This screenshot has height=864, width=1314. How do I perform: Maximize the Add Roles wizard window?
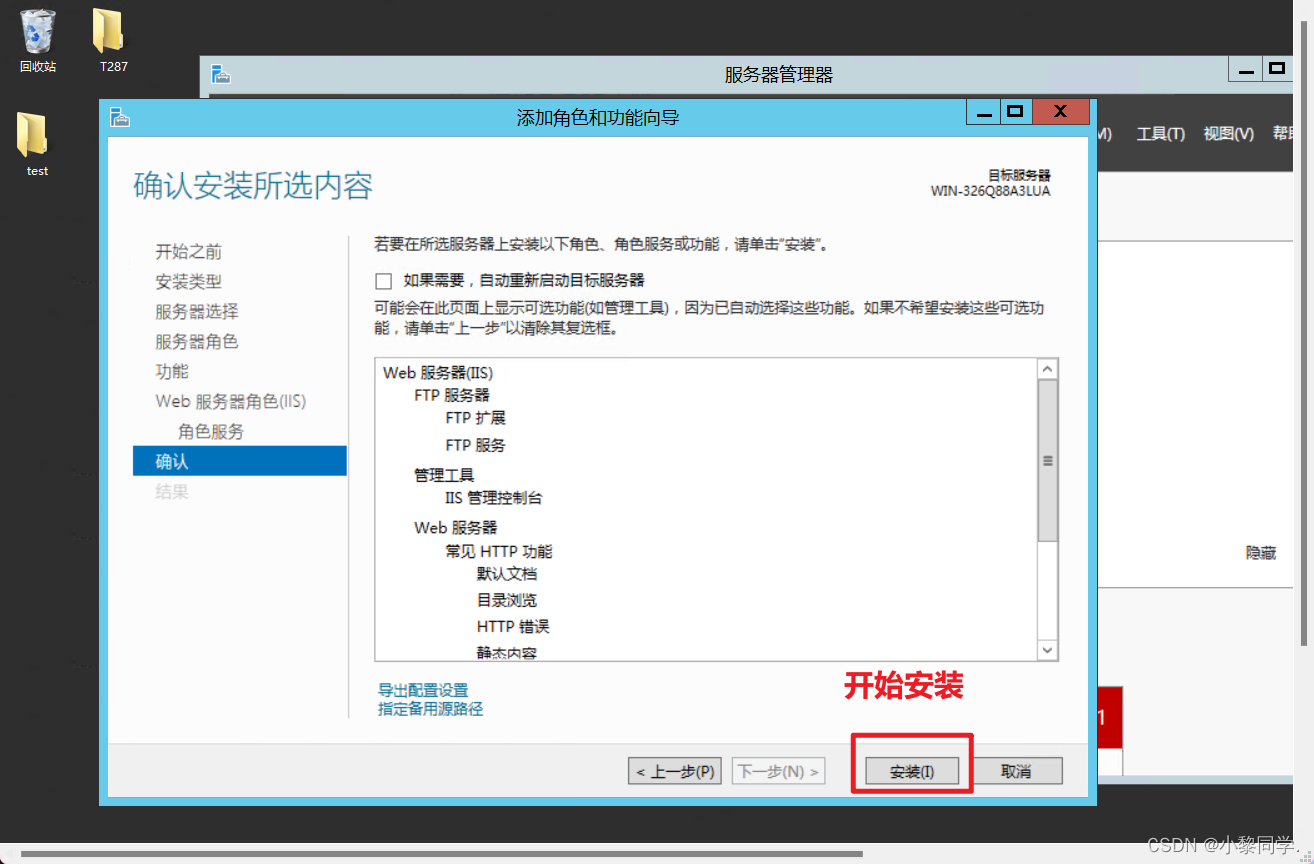pyautogui.click(x=1015, y=112)
